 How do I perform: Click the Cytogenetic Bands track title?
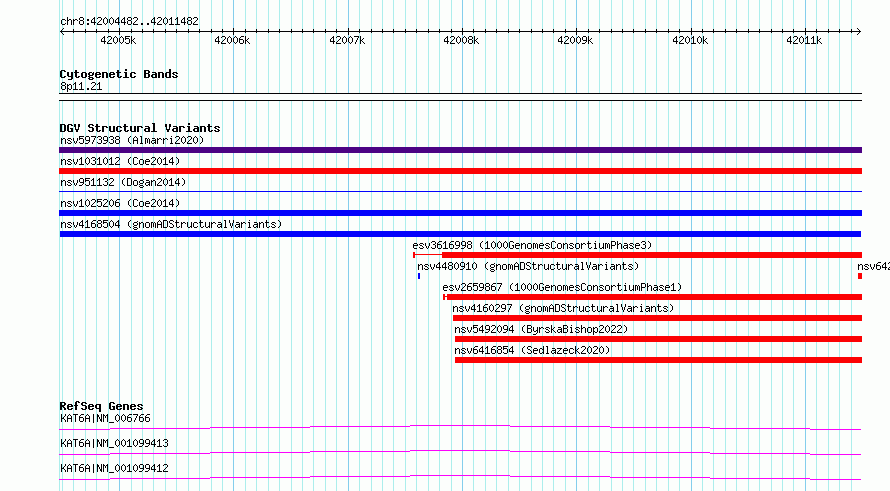(119, 74)
